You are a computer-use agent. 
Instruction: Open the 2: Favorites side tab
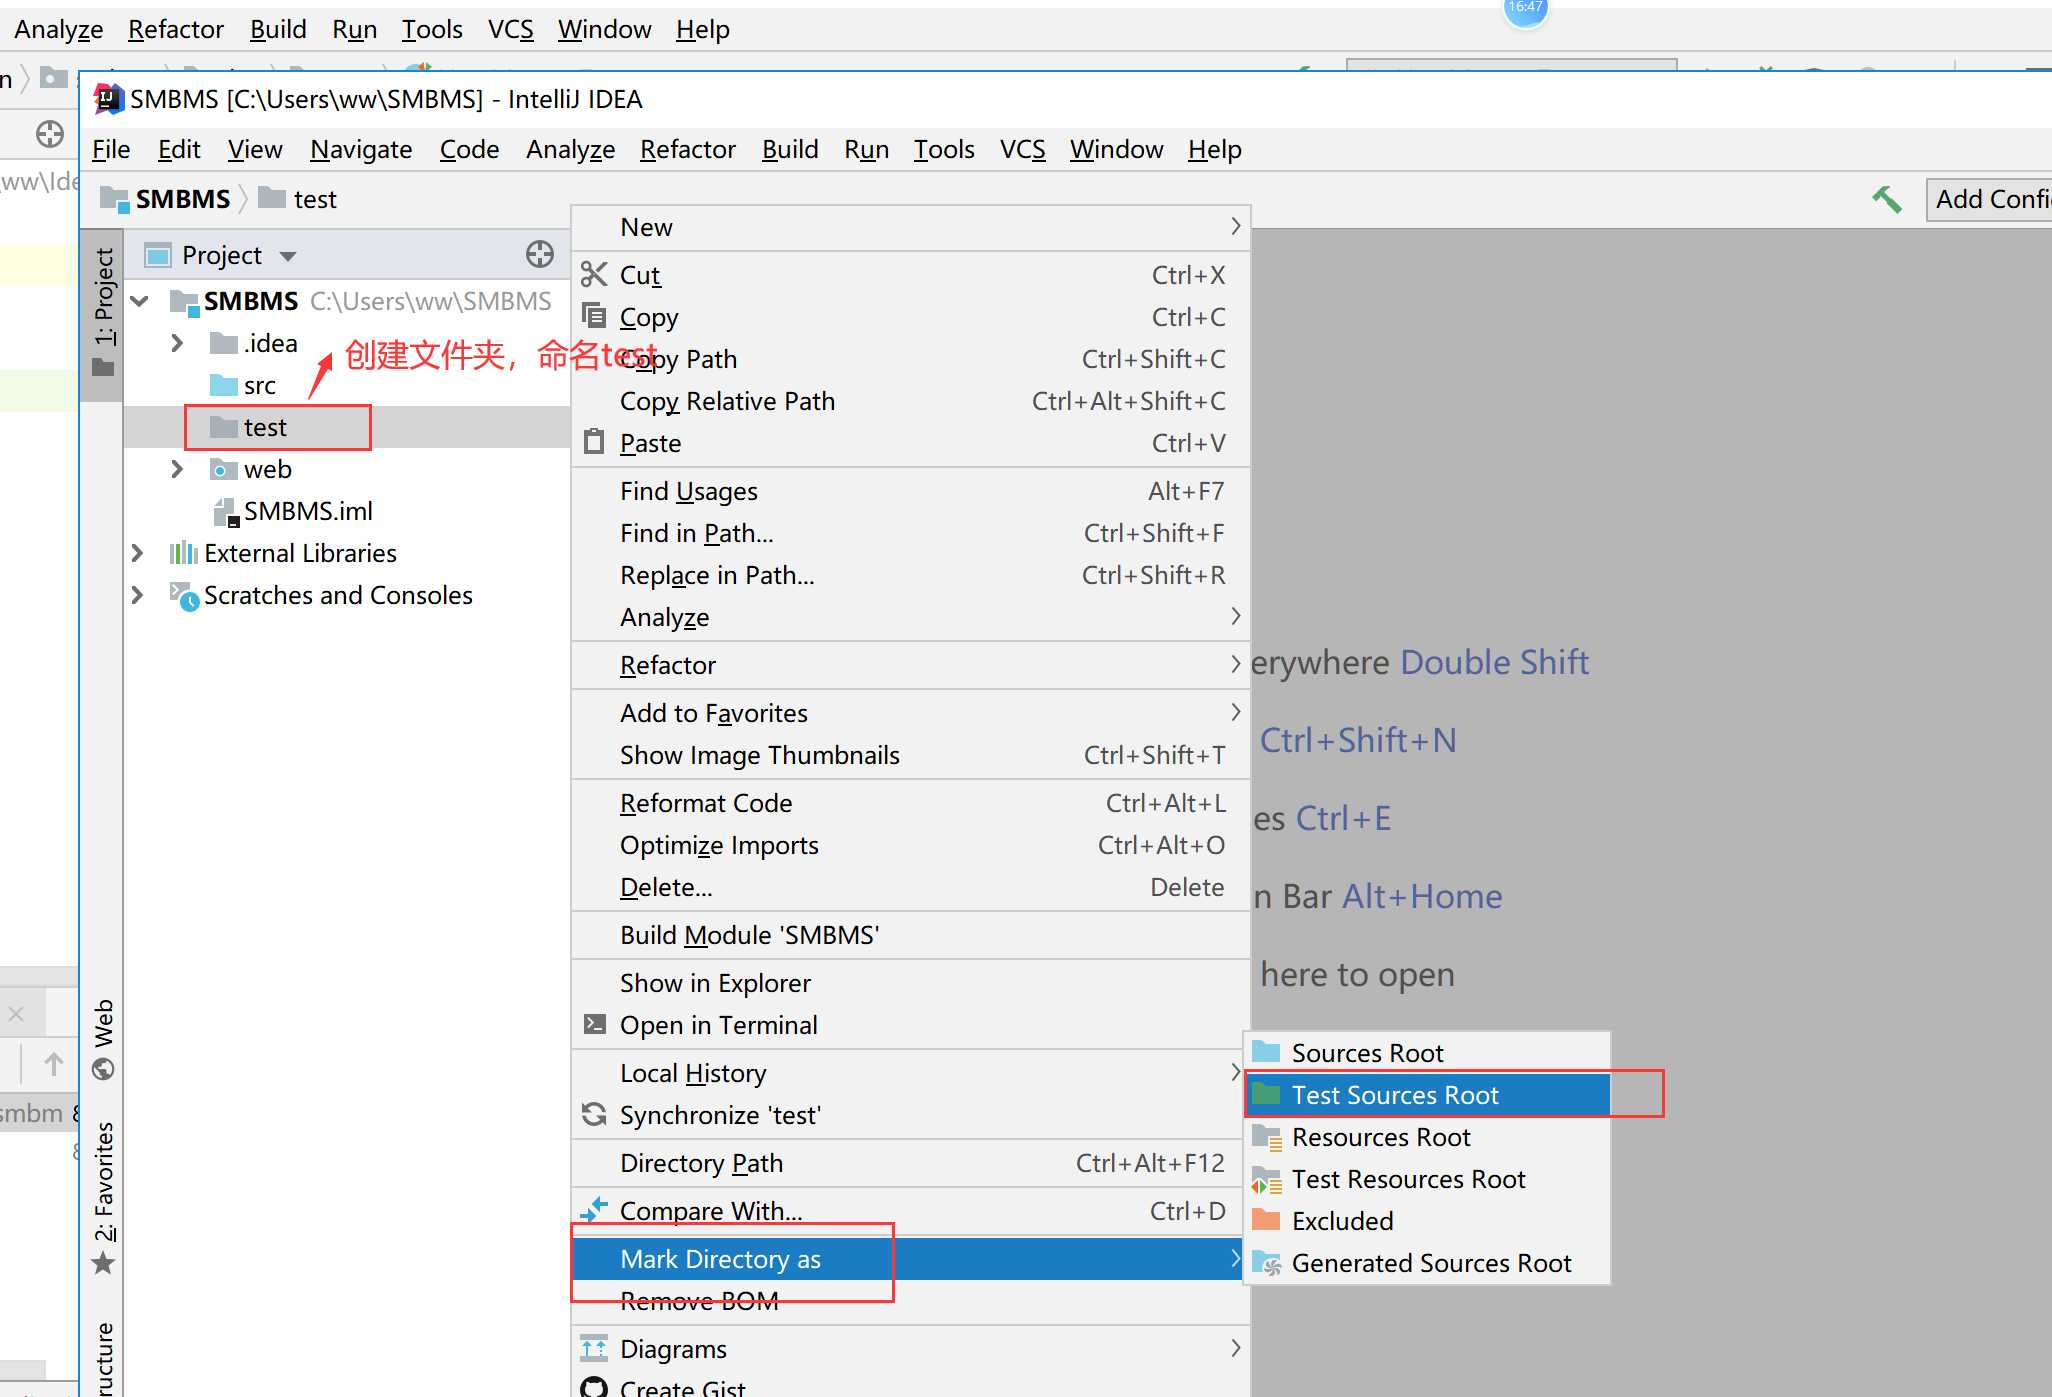tap(103, 1196)
